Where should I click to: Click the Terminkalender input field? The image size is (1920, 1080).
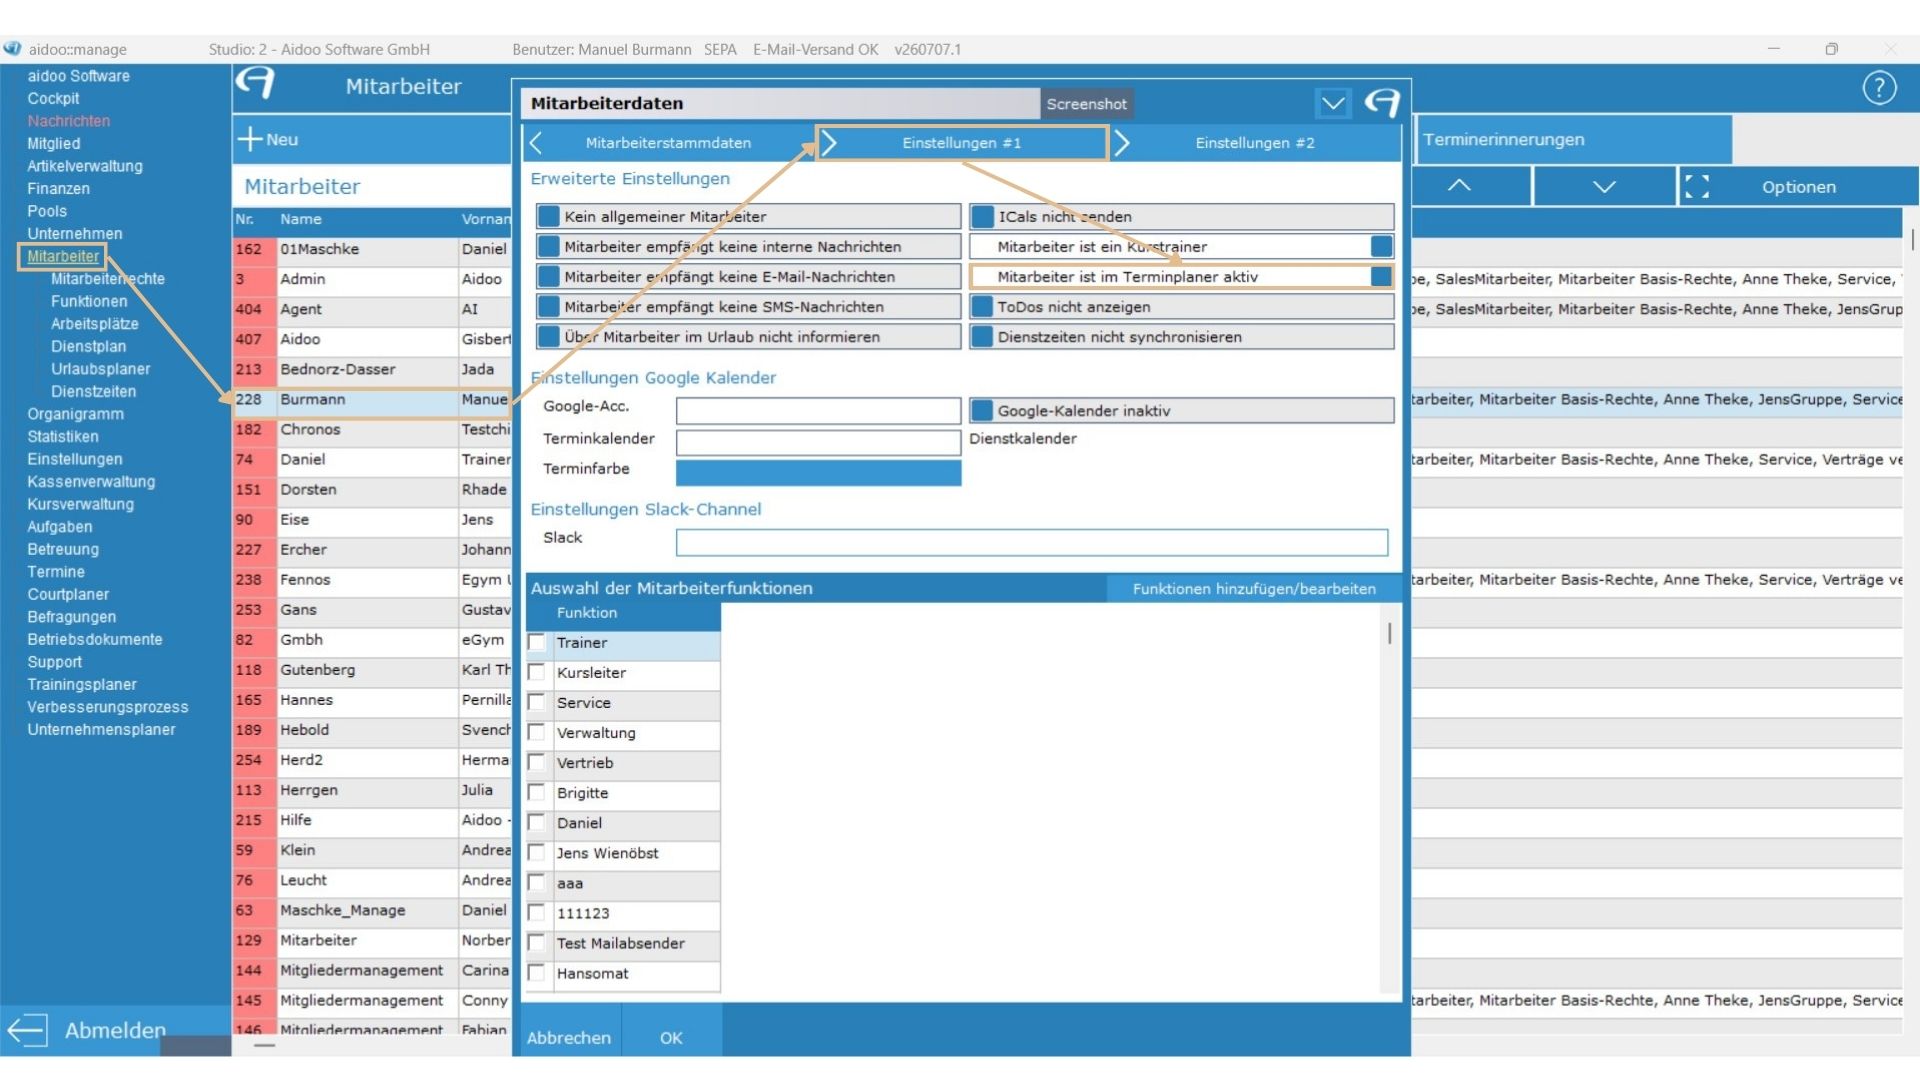[818, 442]
